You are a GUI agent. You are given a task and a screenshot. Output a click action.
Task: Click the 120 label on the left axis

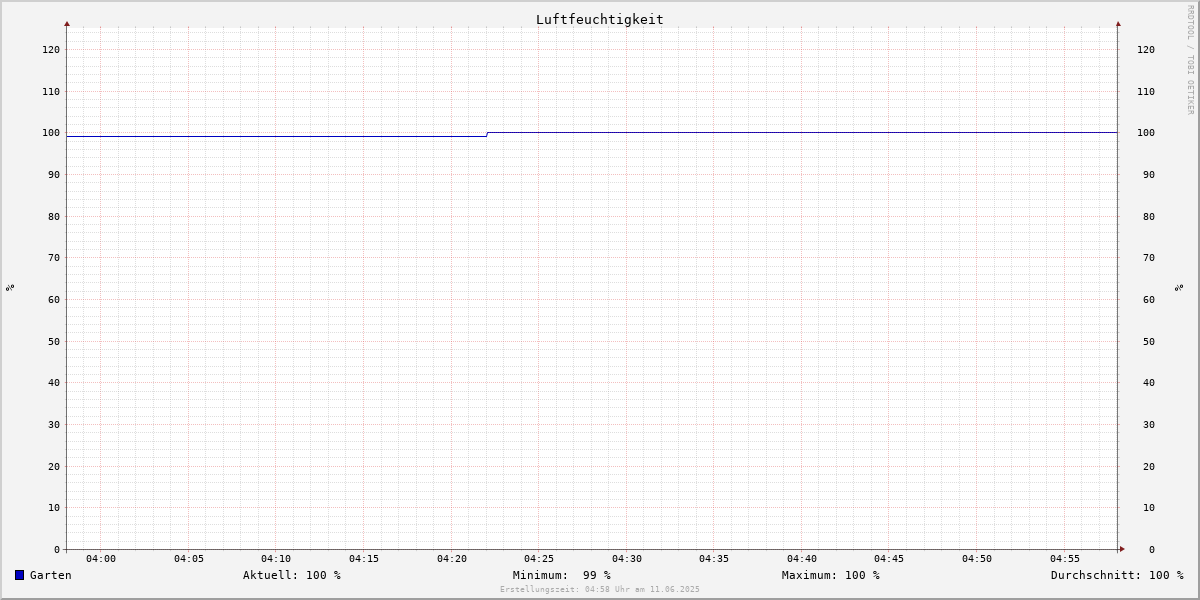[51, 50]
